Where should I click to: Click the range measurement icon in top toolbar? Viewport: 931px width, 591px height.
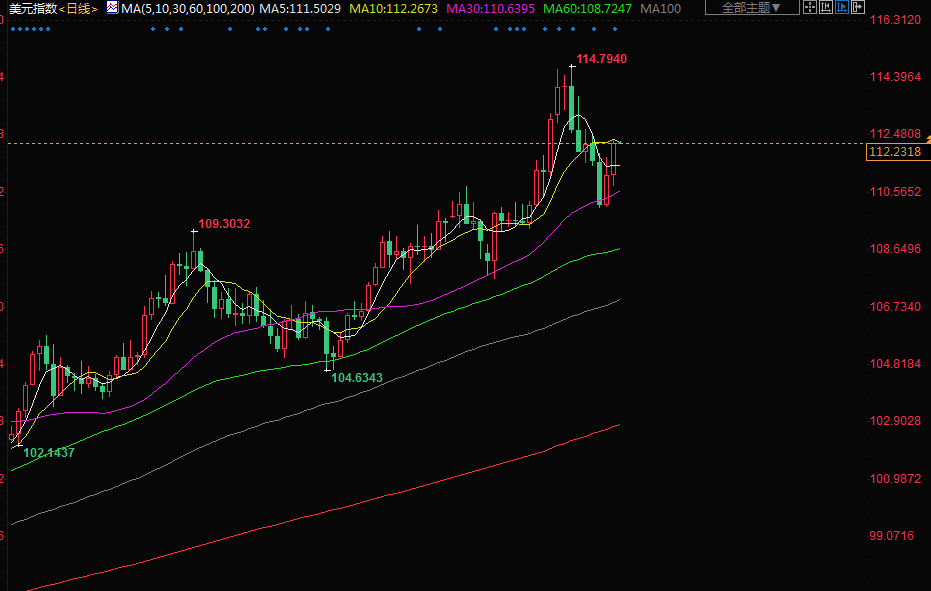click(x=826, y=7)
